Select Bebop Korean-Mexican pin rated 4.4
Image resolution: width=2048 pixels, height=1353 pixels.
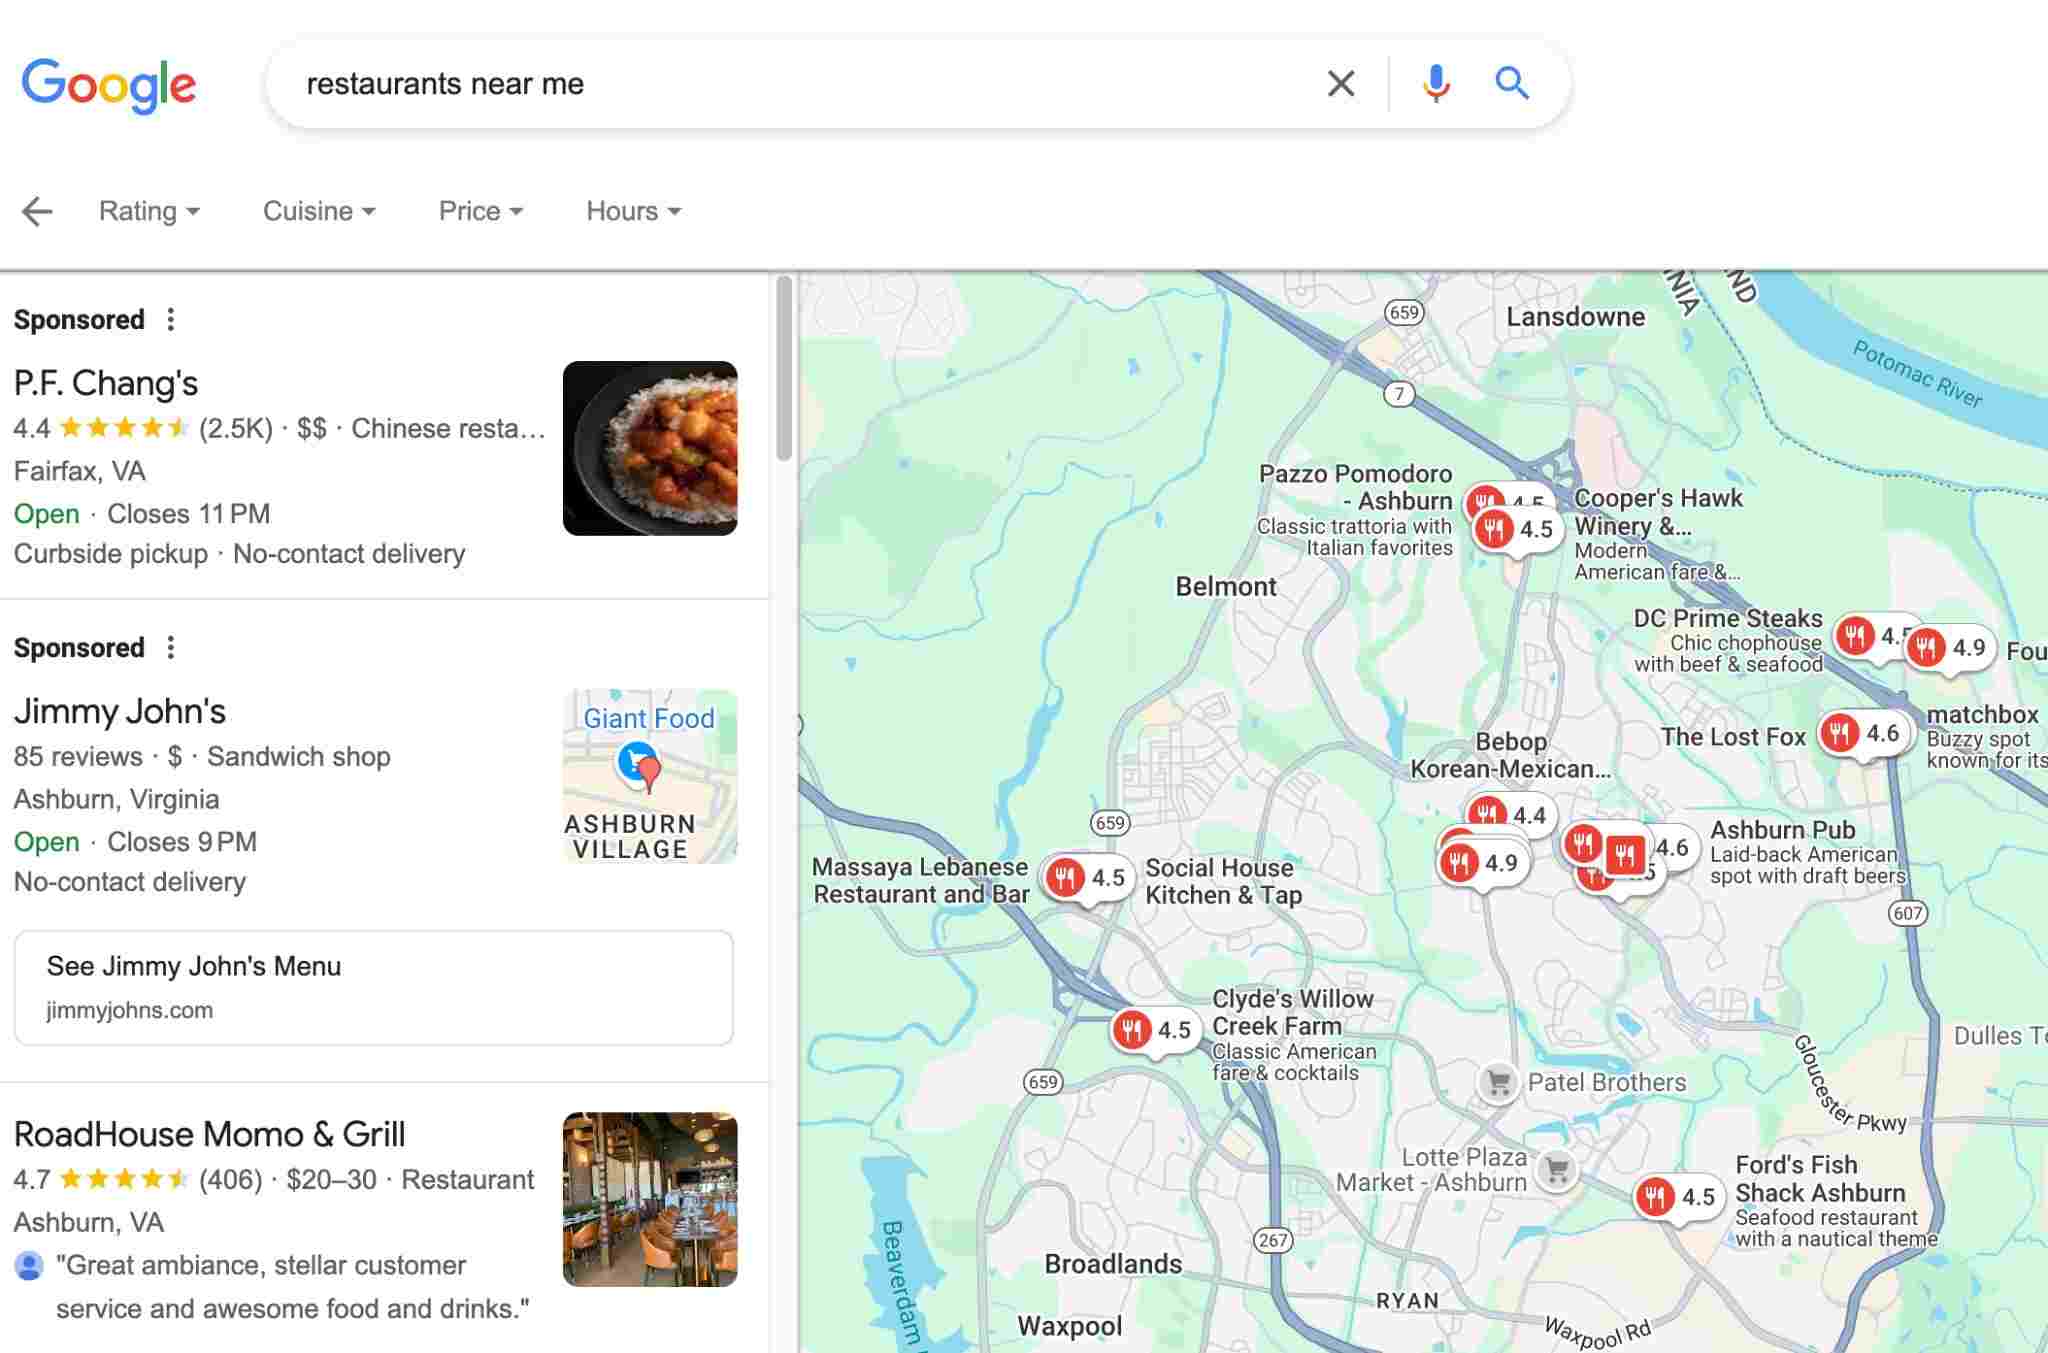pos(1510,814)
